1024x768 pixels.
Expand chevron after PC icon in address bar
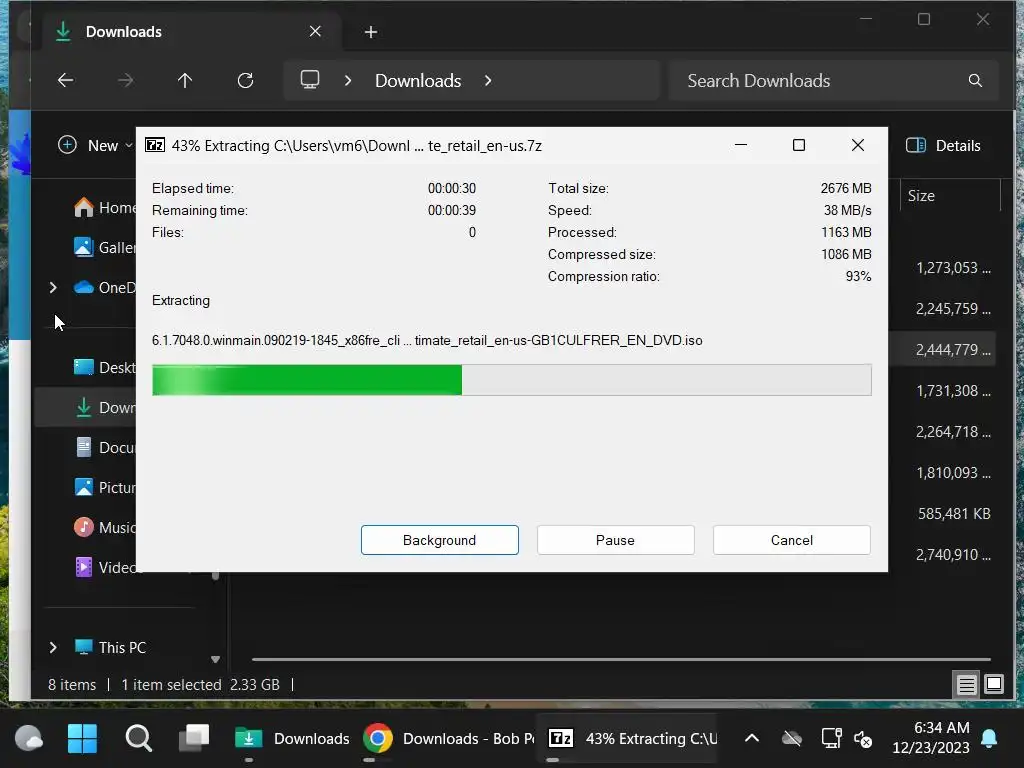click(x=348, y=80)
